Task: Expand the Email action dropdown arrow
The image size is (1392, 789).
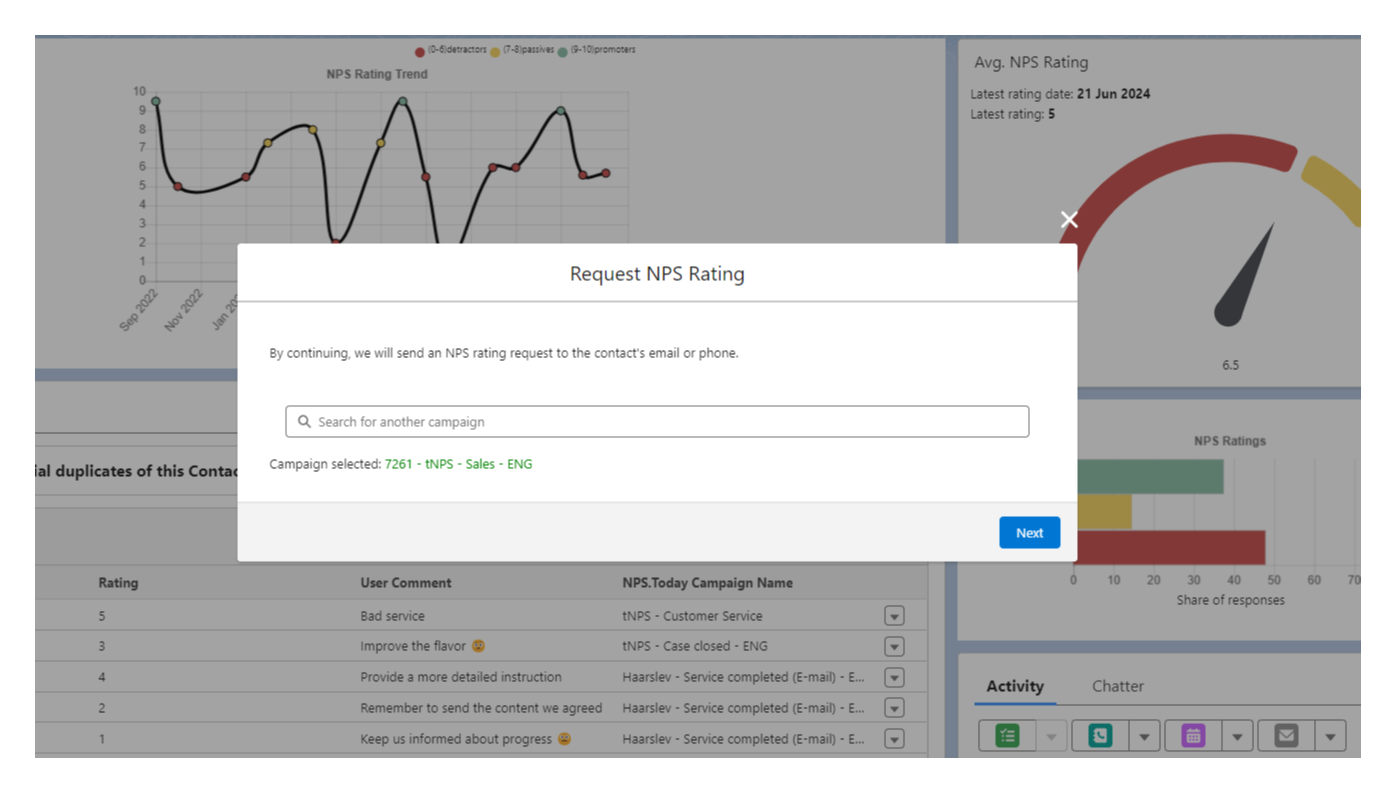Action: [x=1330, y=737]
